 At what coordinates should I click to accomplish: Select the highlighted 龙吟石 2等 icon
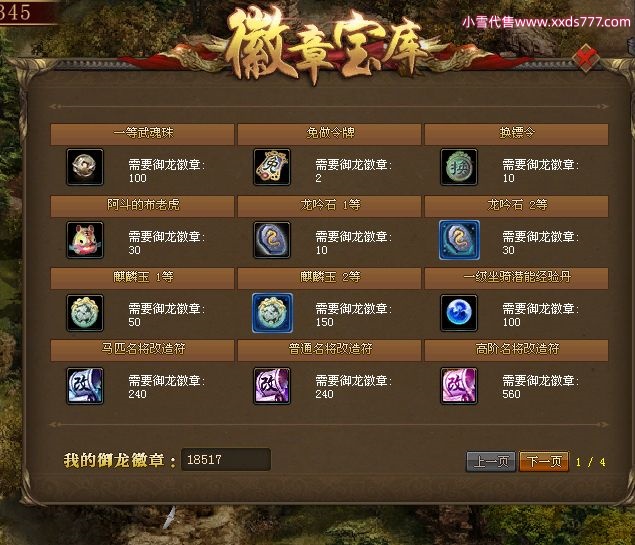(x=459, y=240)
